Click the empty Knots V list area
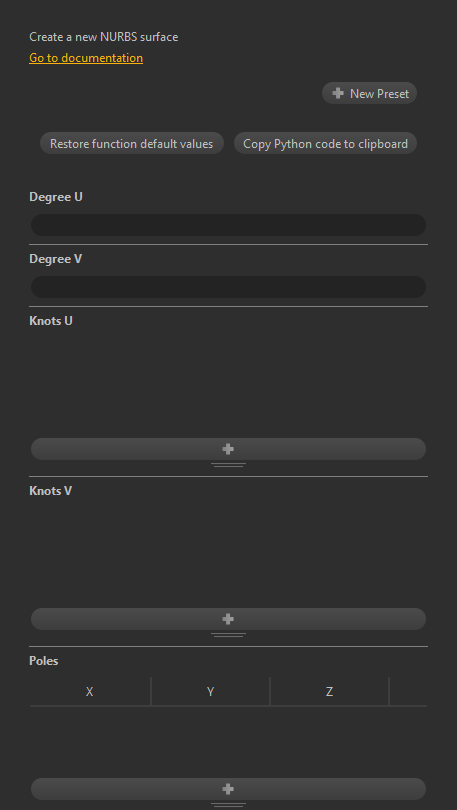 click(228, 554)
